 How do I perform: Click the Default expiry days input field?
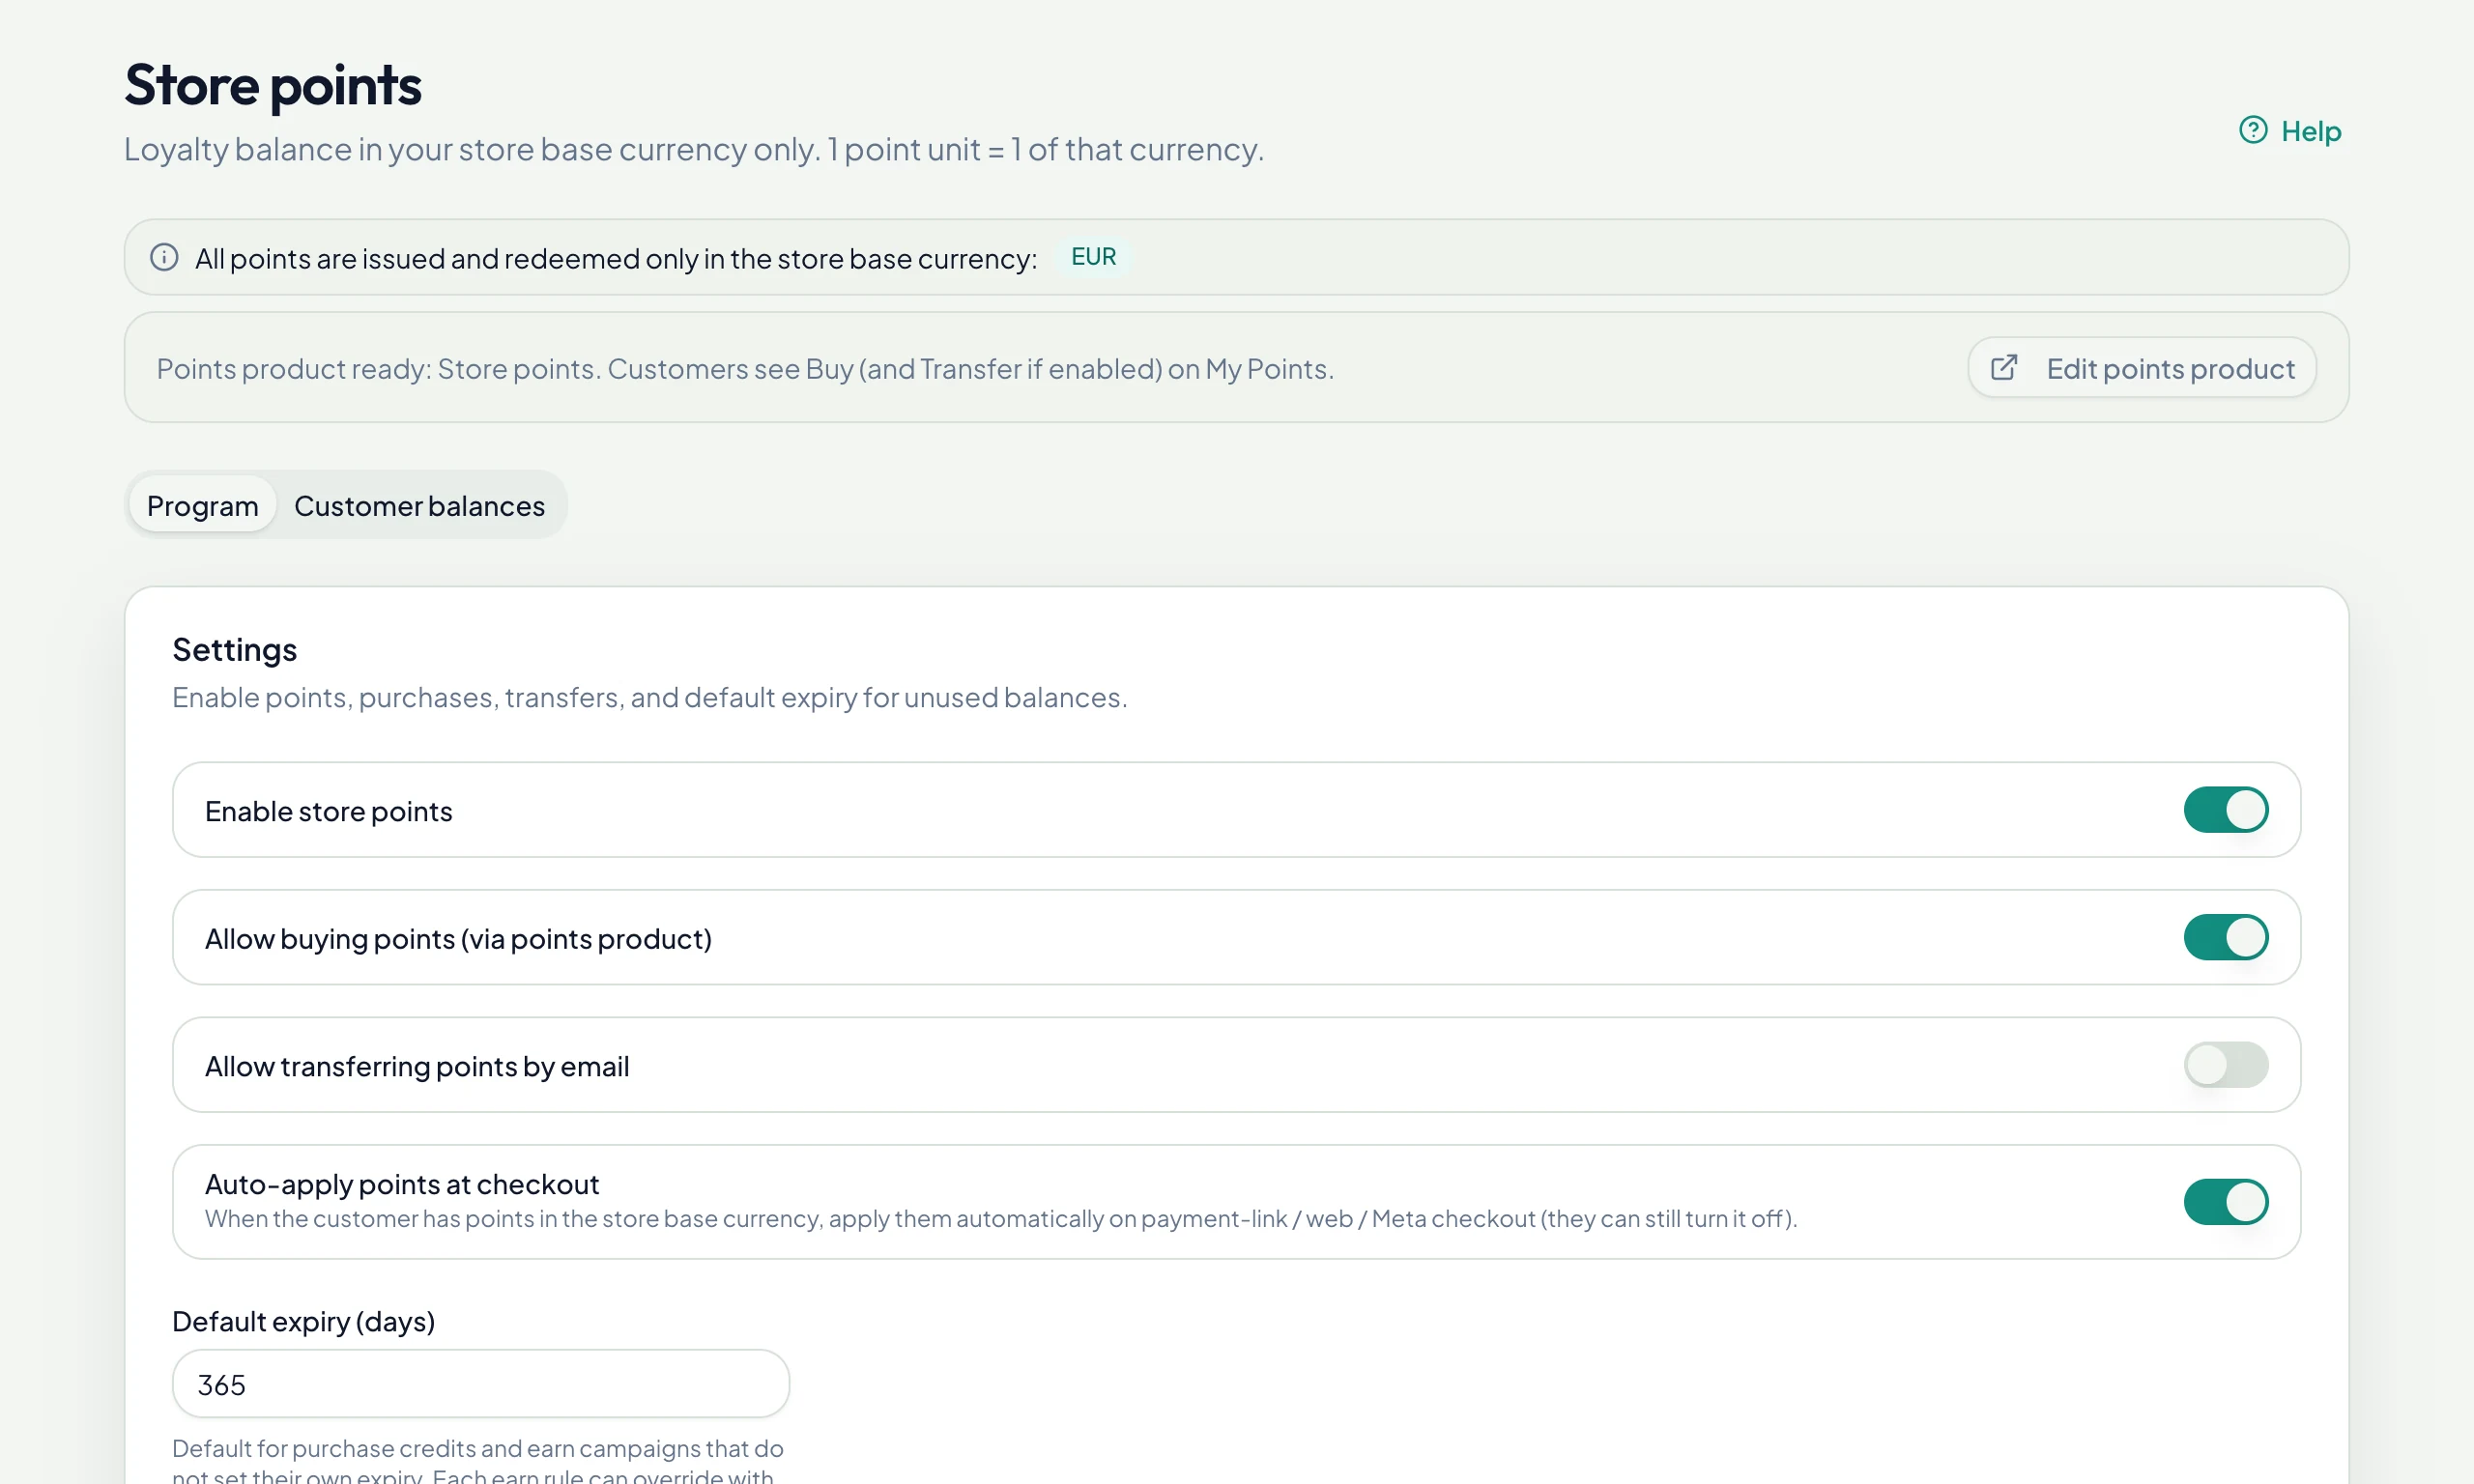[x=481, y=1384]
